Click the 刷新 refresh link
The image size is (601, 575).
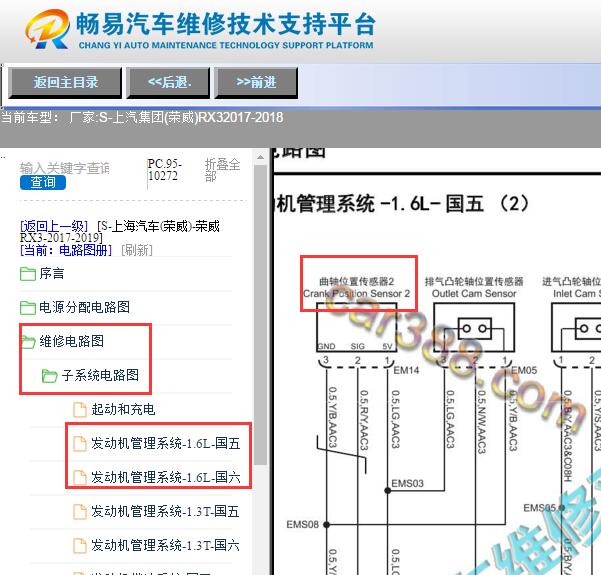coord(137,250)
